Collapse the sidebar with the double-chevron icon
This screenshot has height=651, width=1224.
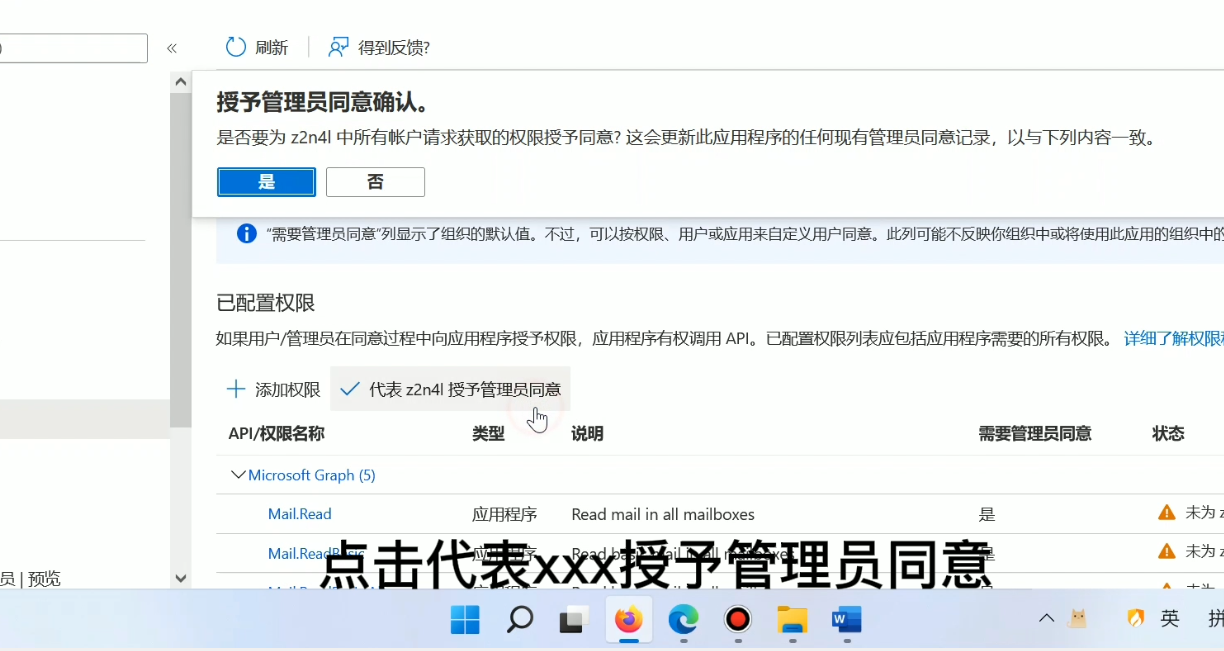tap(172, 48)
